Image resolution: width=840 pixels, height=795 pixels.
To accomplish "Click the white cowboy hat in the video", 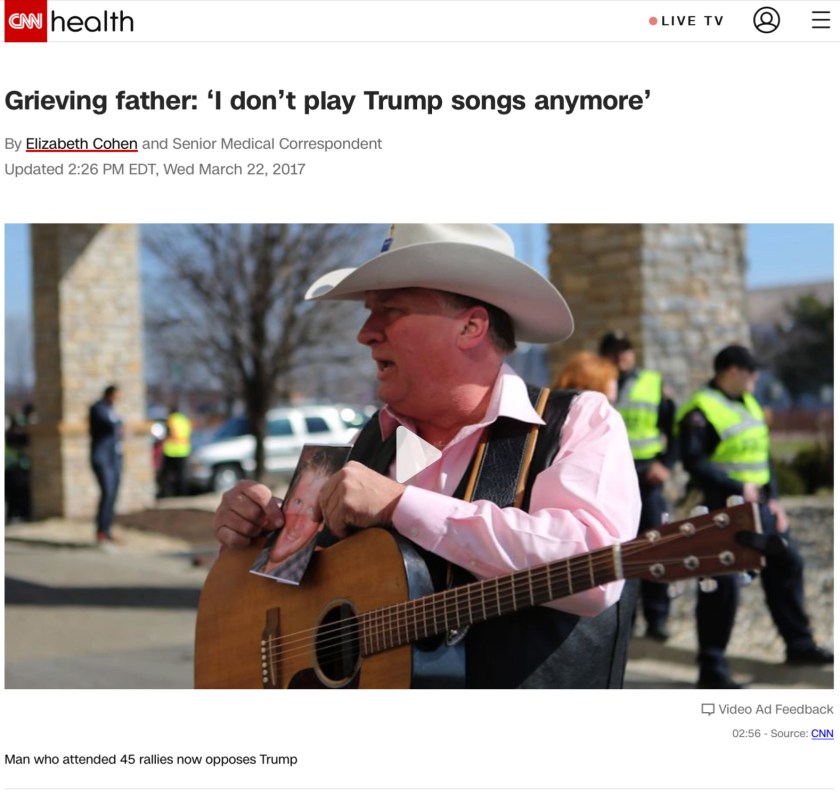I will click(x=439, y=279).
